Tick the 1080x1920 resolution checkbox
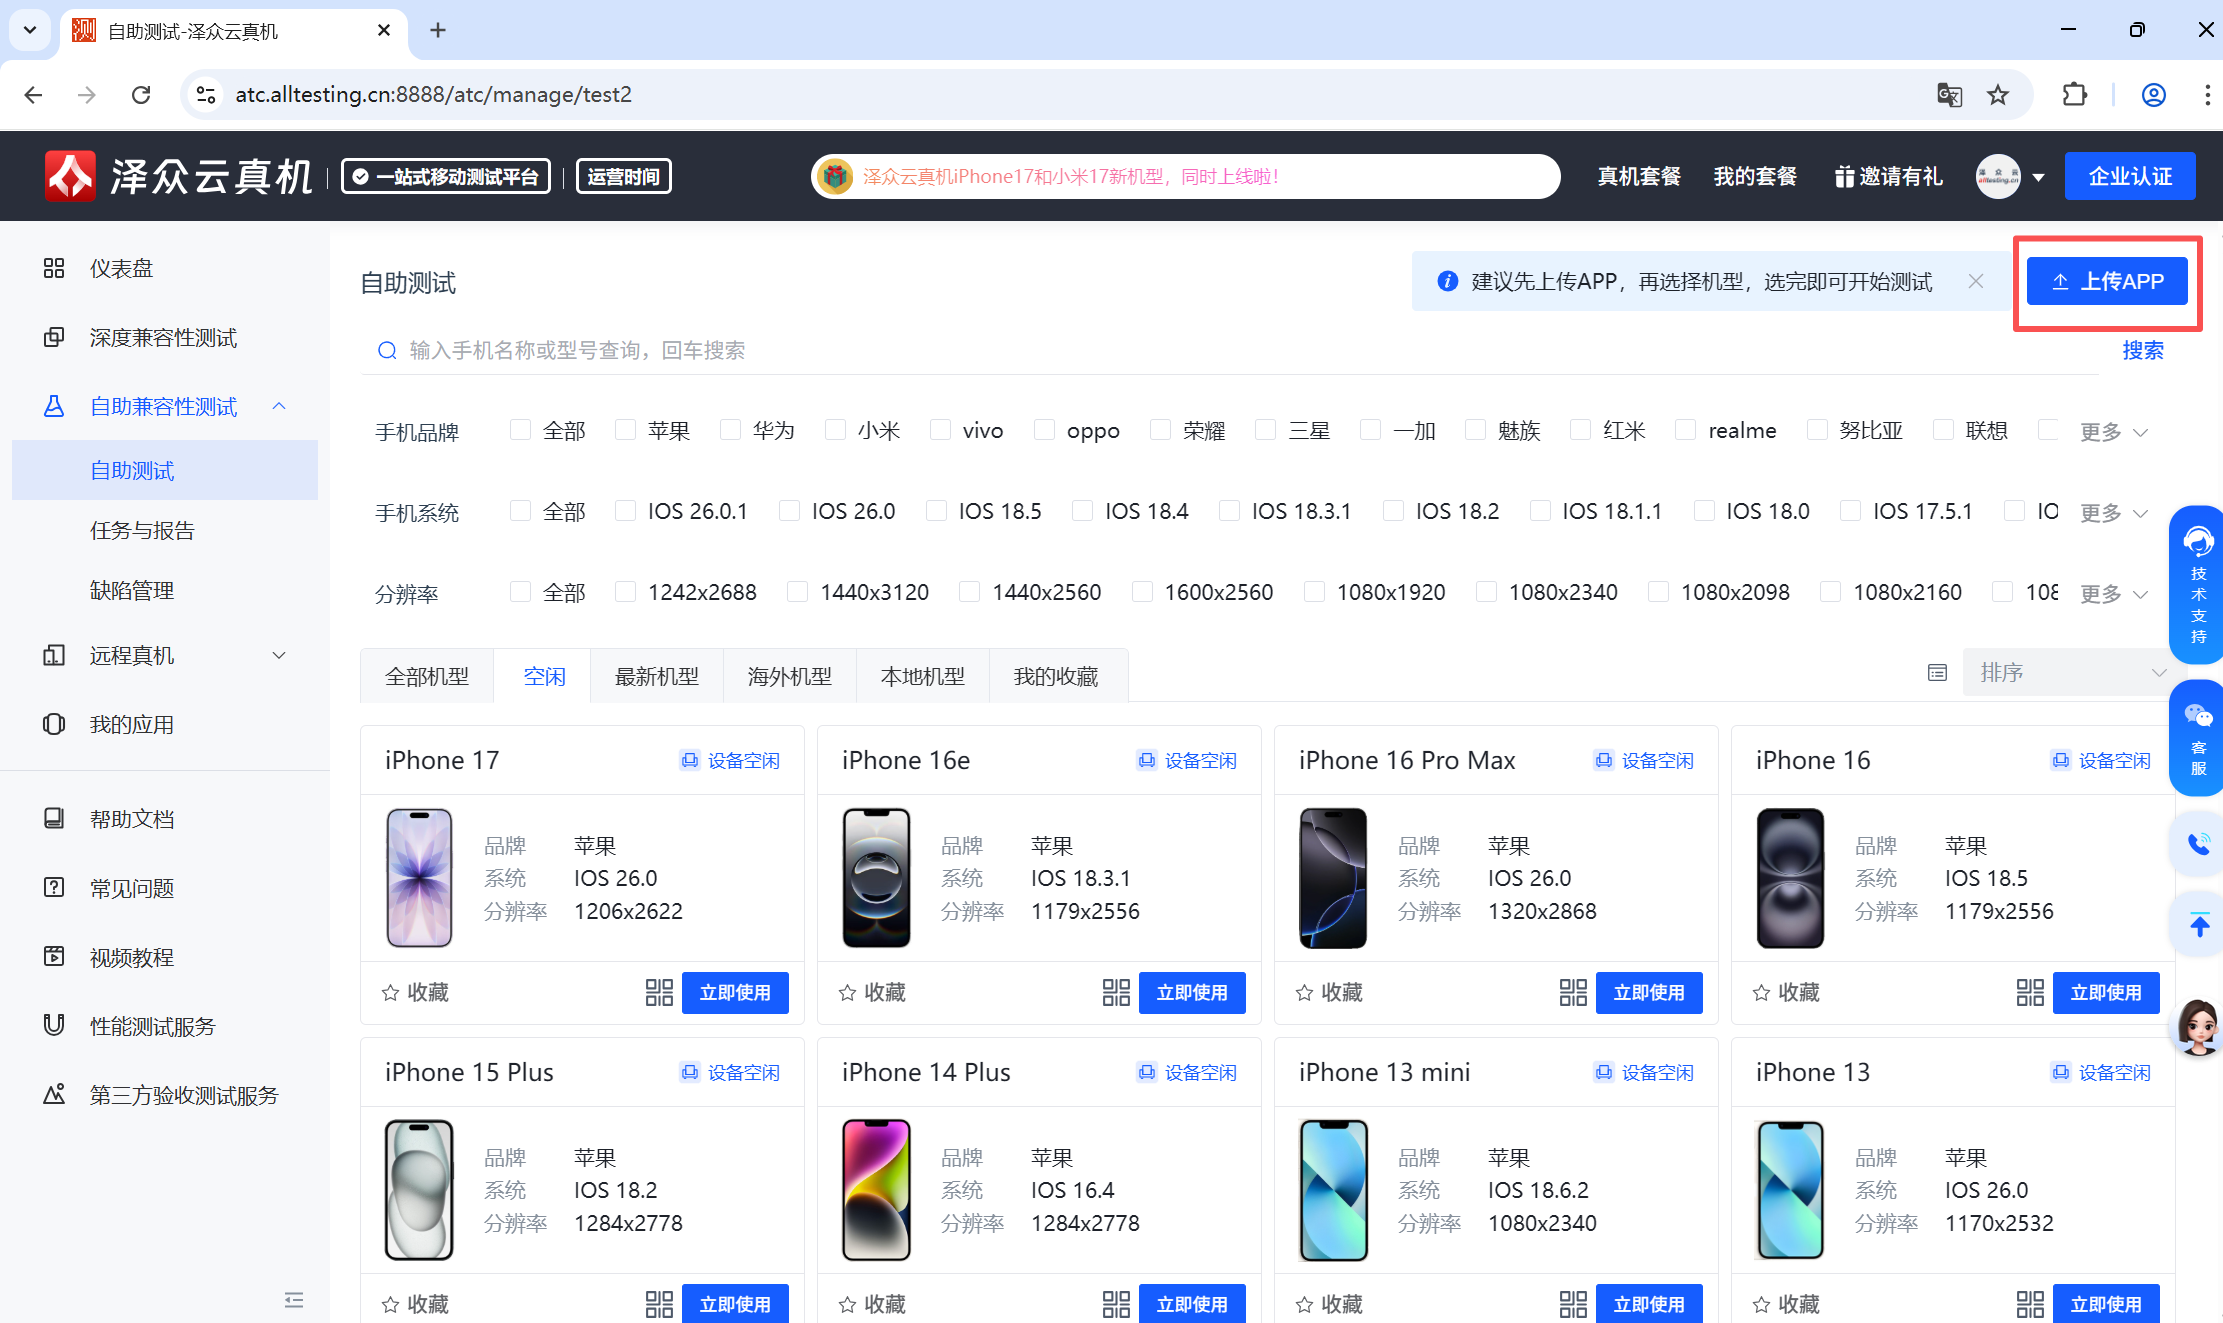Viewport: 2223px width, 1323px height. coord(1315,592)
